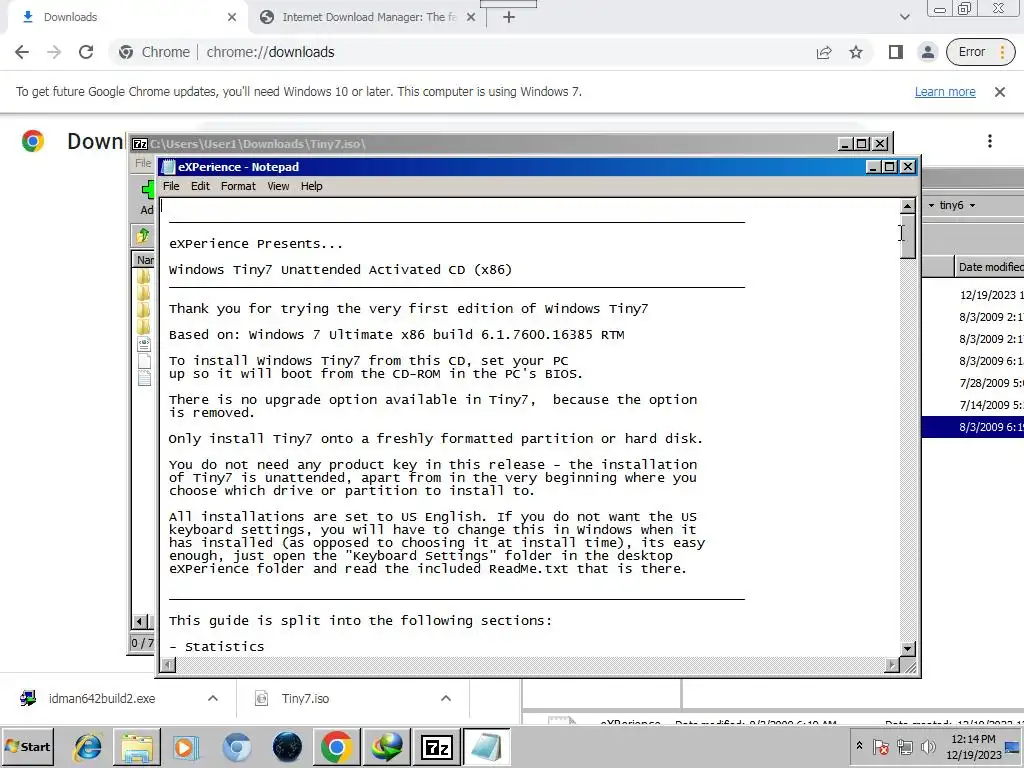Open Notepad Format menu
Viewport: 1024px width, 768px height.
(238, 186)
